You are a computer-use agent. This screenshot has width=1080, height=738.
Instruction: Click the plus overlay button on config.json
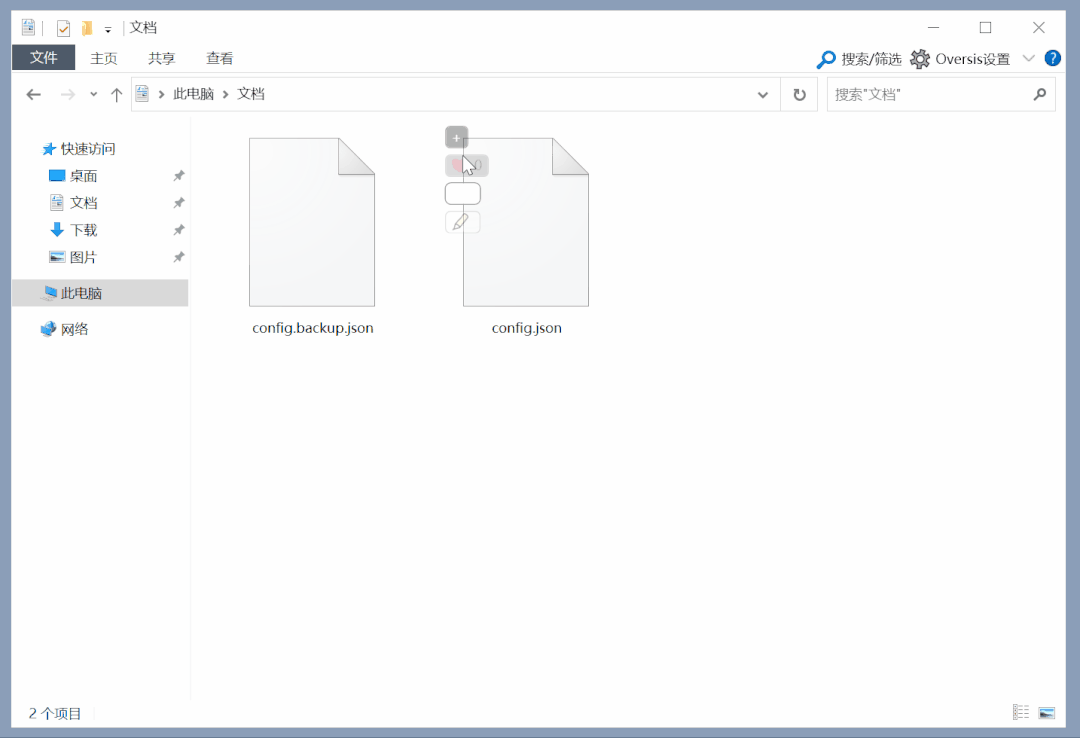pyautogui.click(x=456, y=138)
